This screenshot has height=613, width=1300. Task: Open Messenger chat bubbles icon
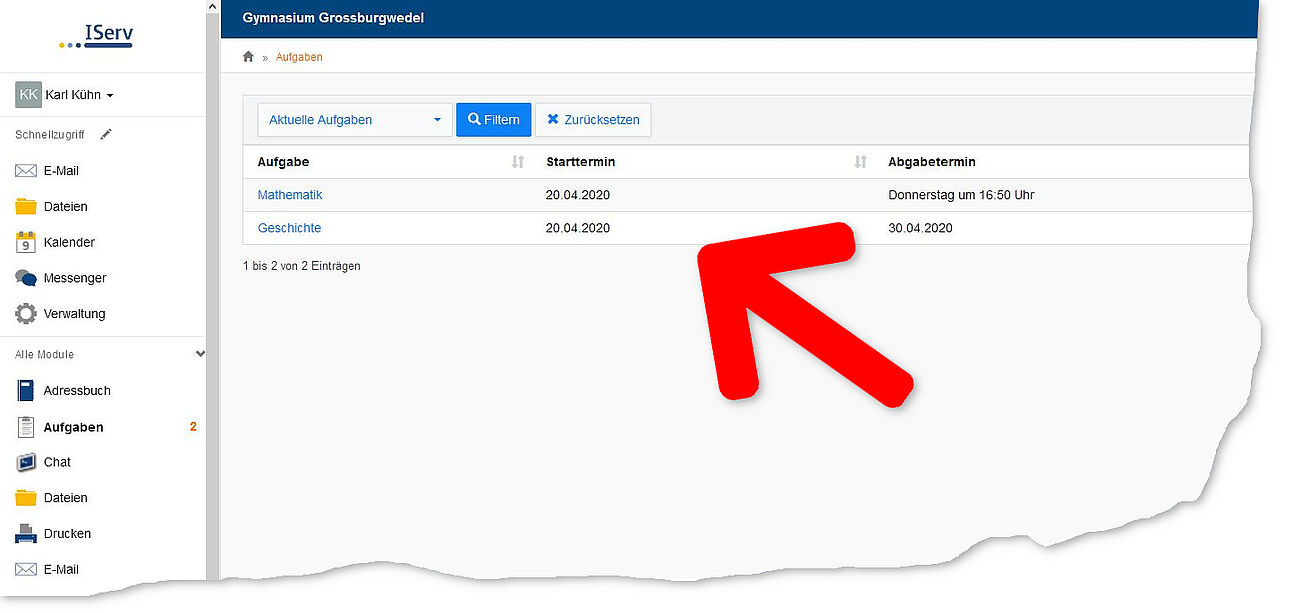tap(26, 278)
